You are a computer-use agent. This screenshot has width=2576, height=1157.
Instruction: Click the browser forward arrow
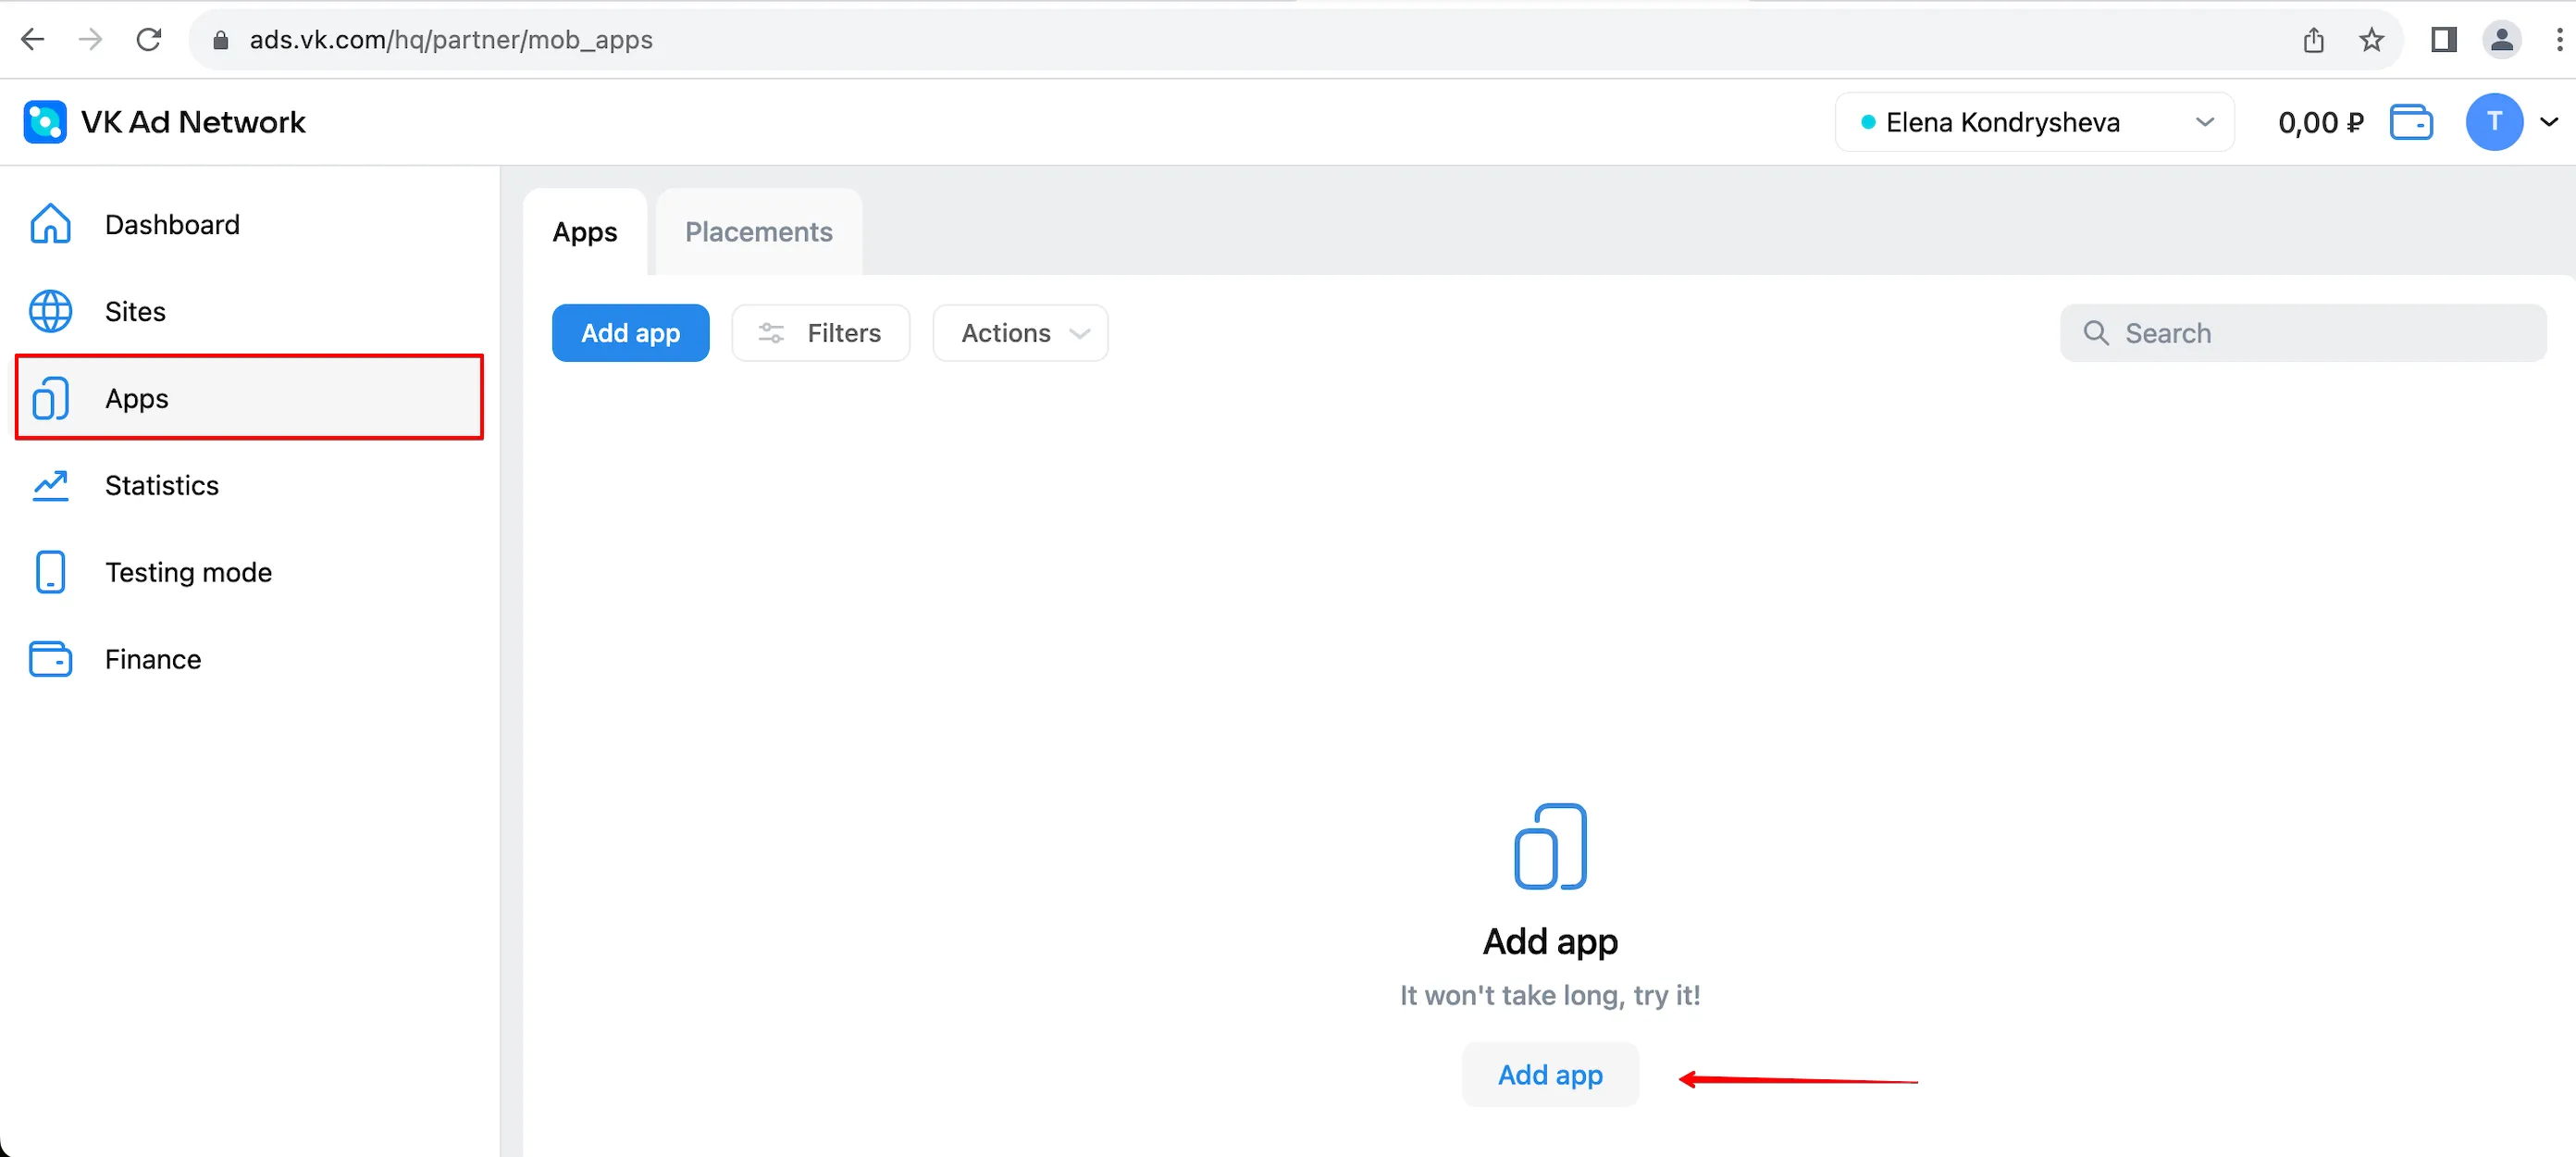point(91,39)
